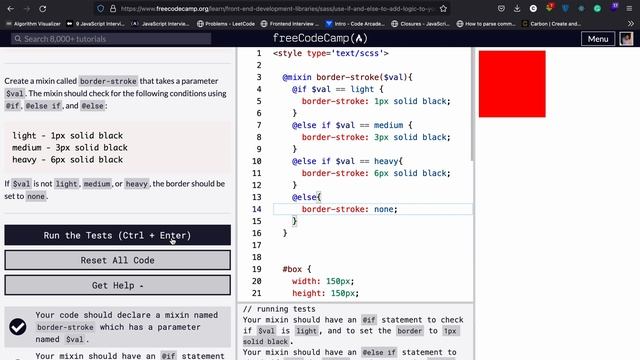Click the @if $val == light line
Image resolution: width=640 pixels, height=360 pixels.
338,89
